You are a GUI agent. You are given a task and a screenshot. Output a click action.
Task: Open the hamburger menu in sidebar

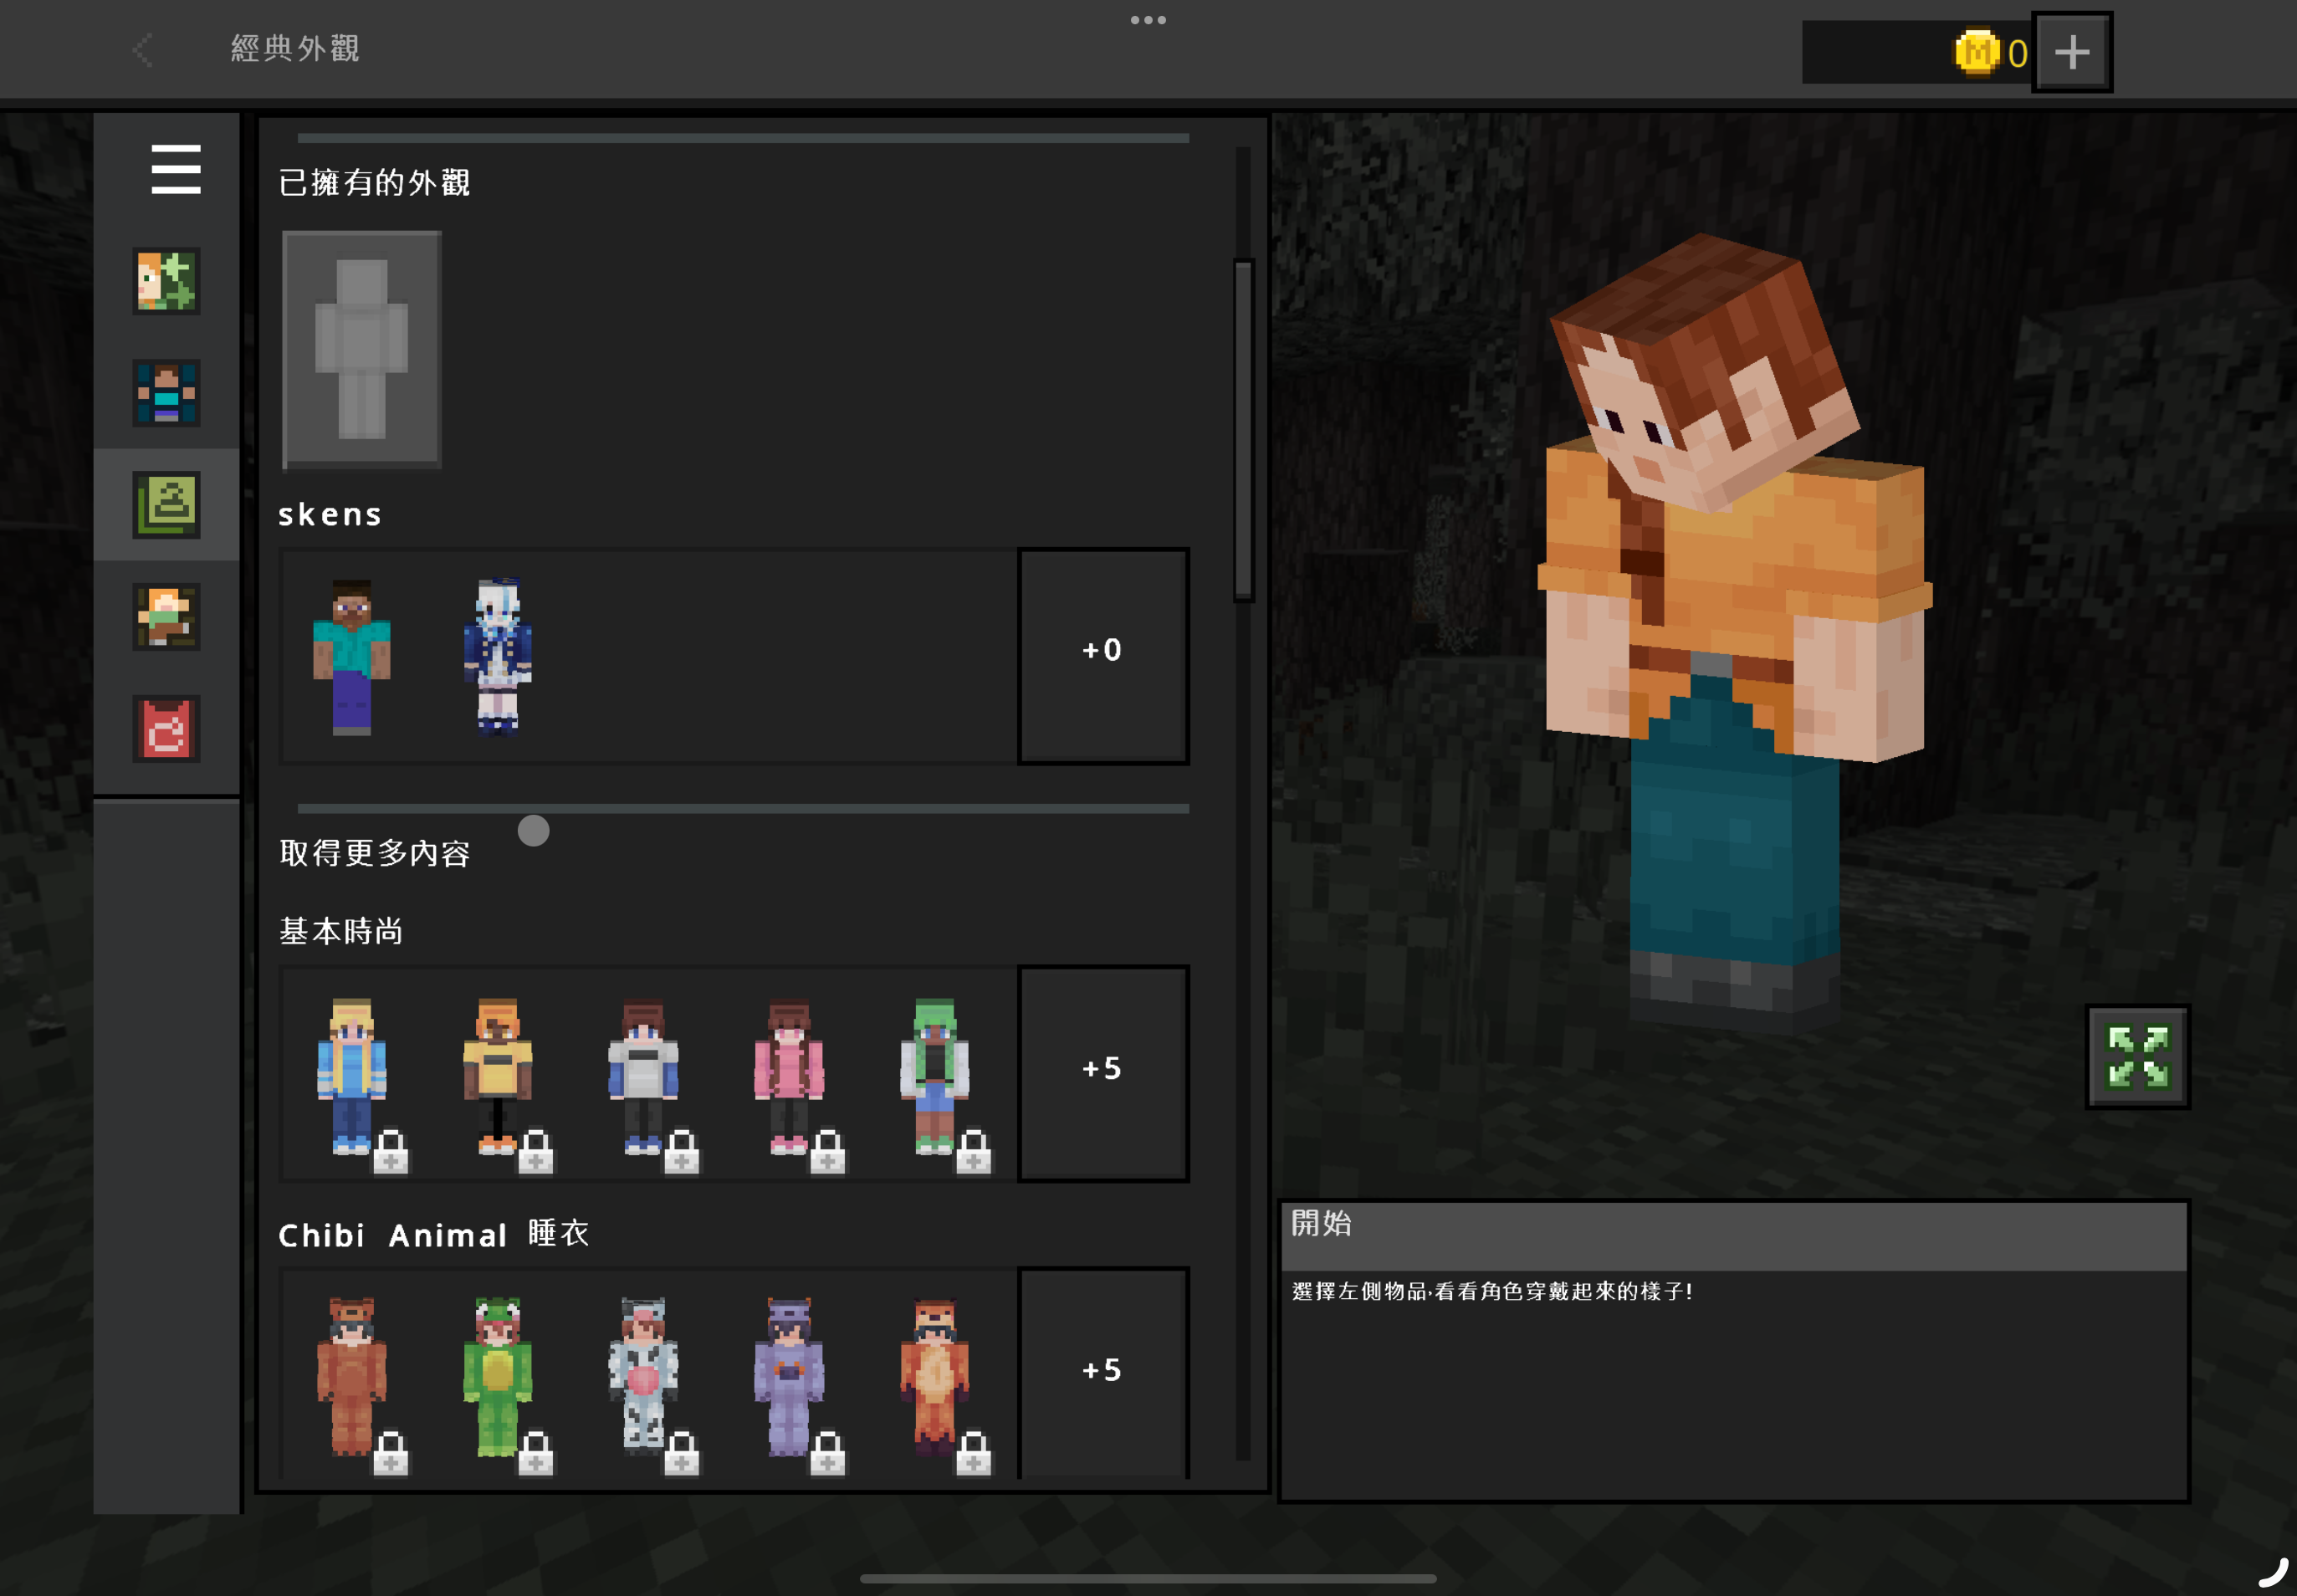tap(176, 168)
